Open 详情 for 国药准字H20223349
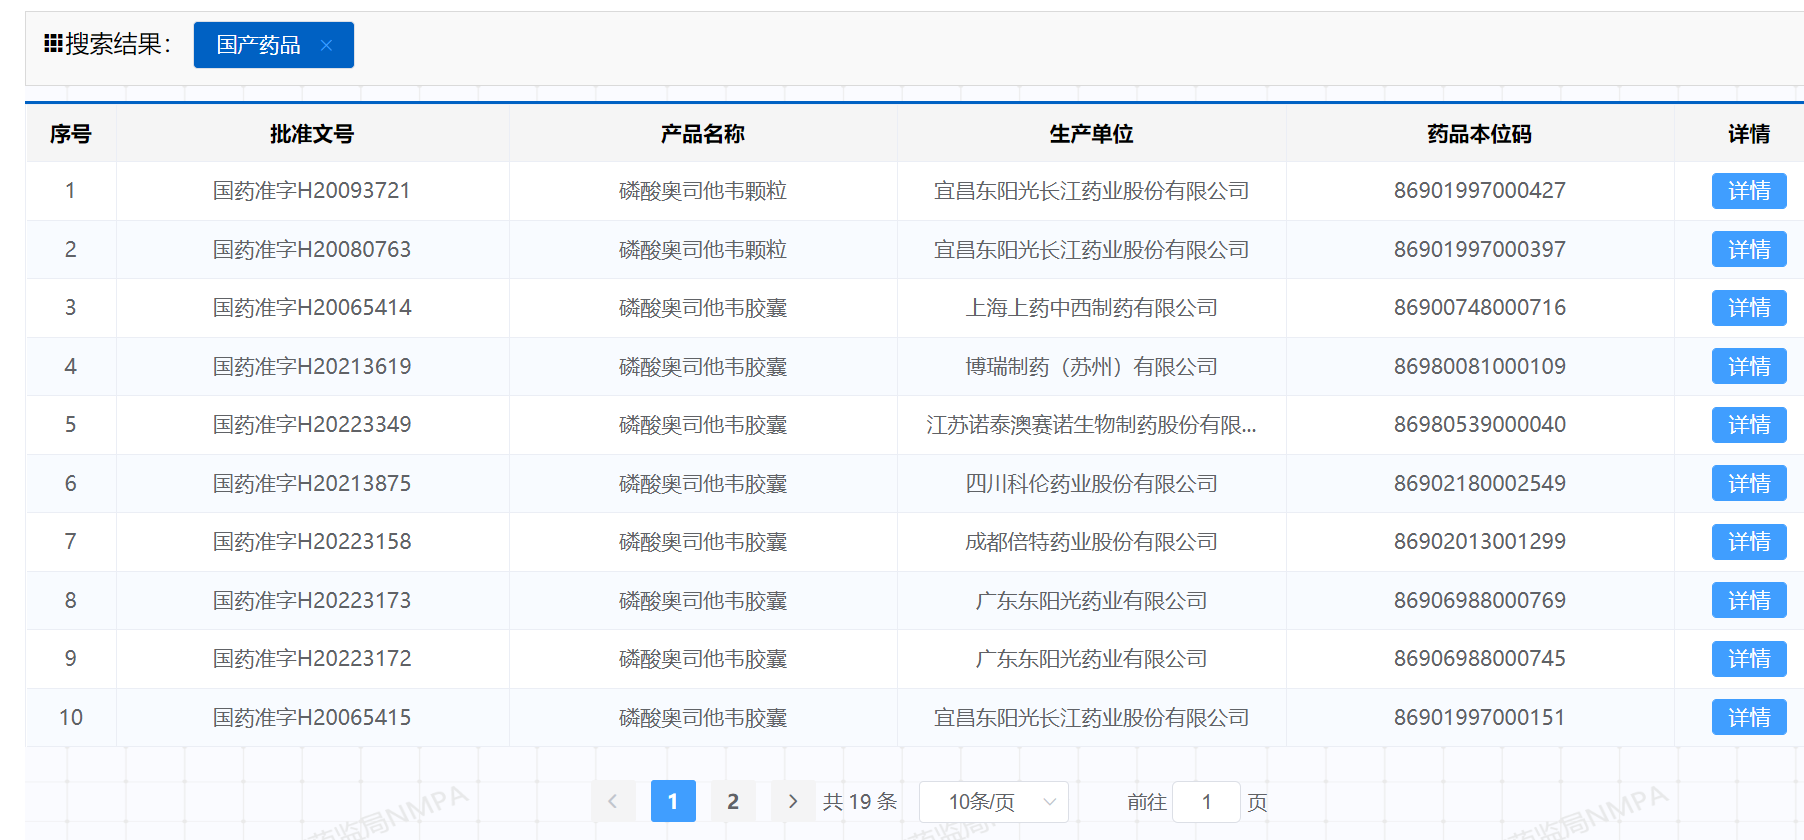 click(1749, 425)
